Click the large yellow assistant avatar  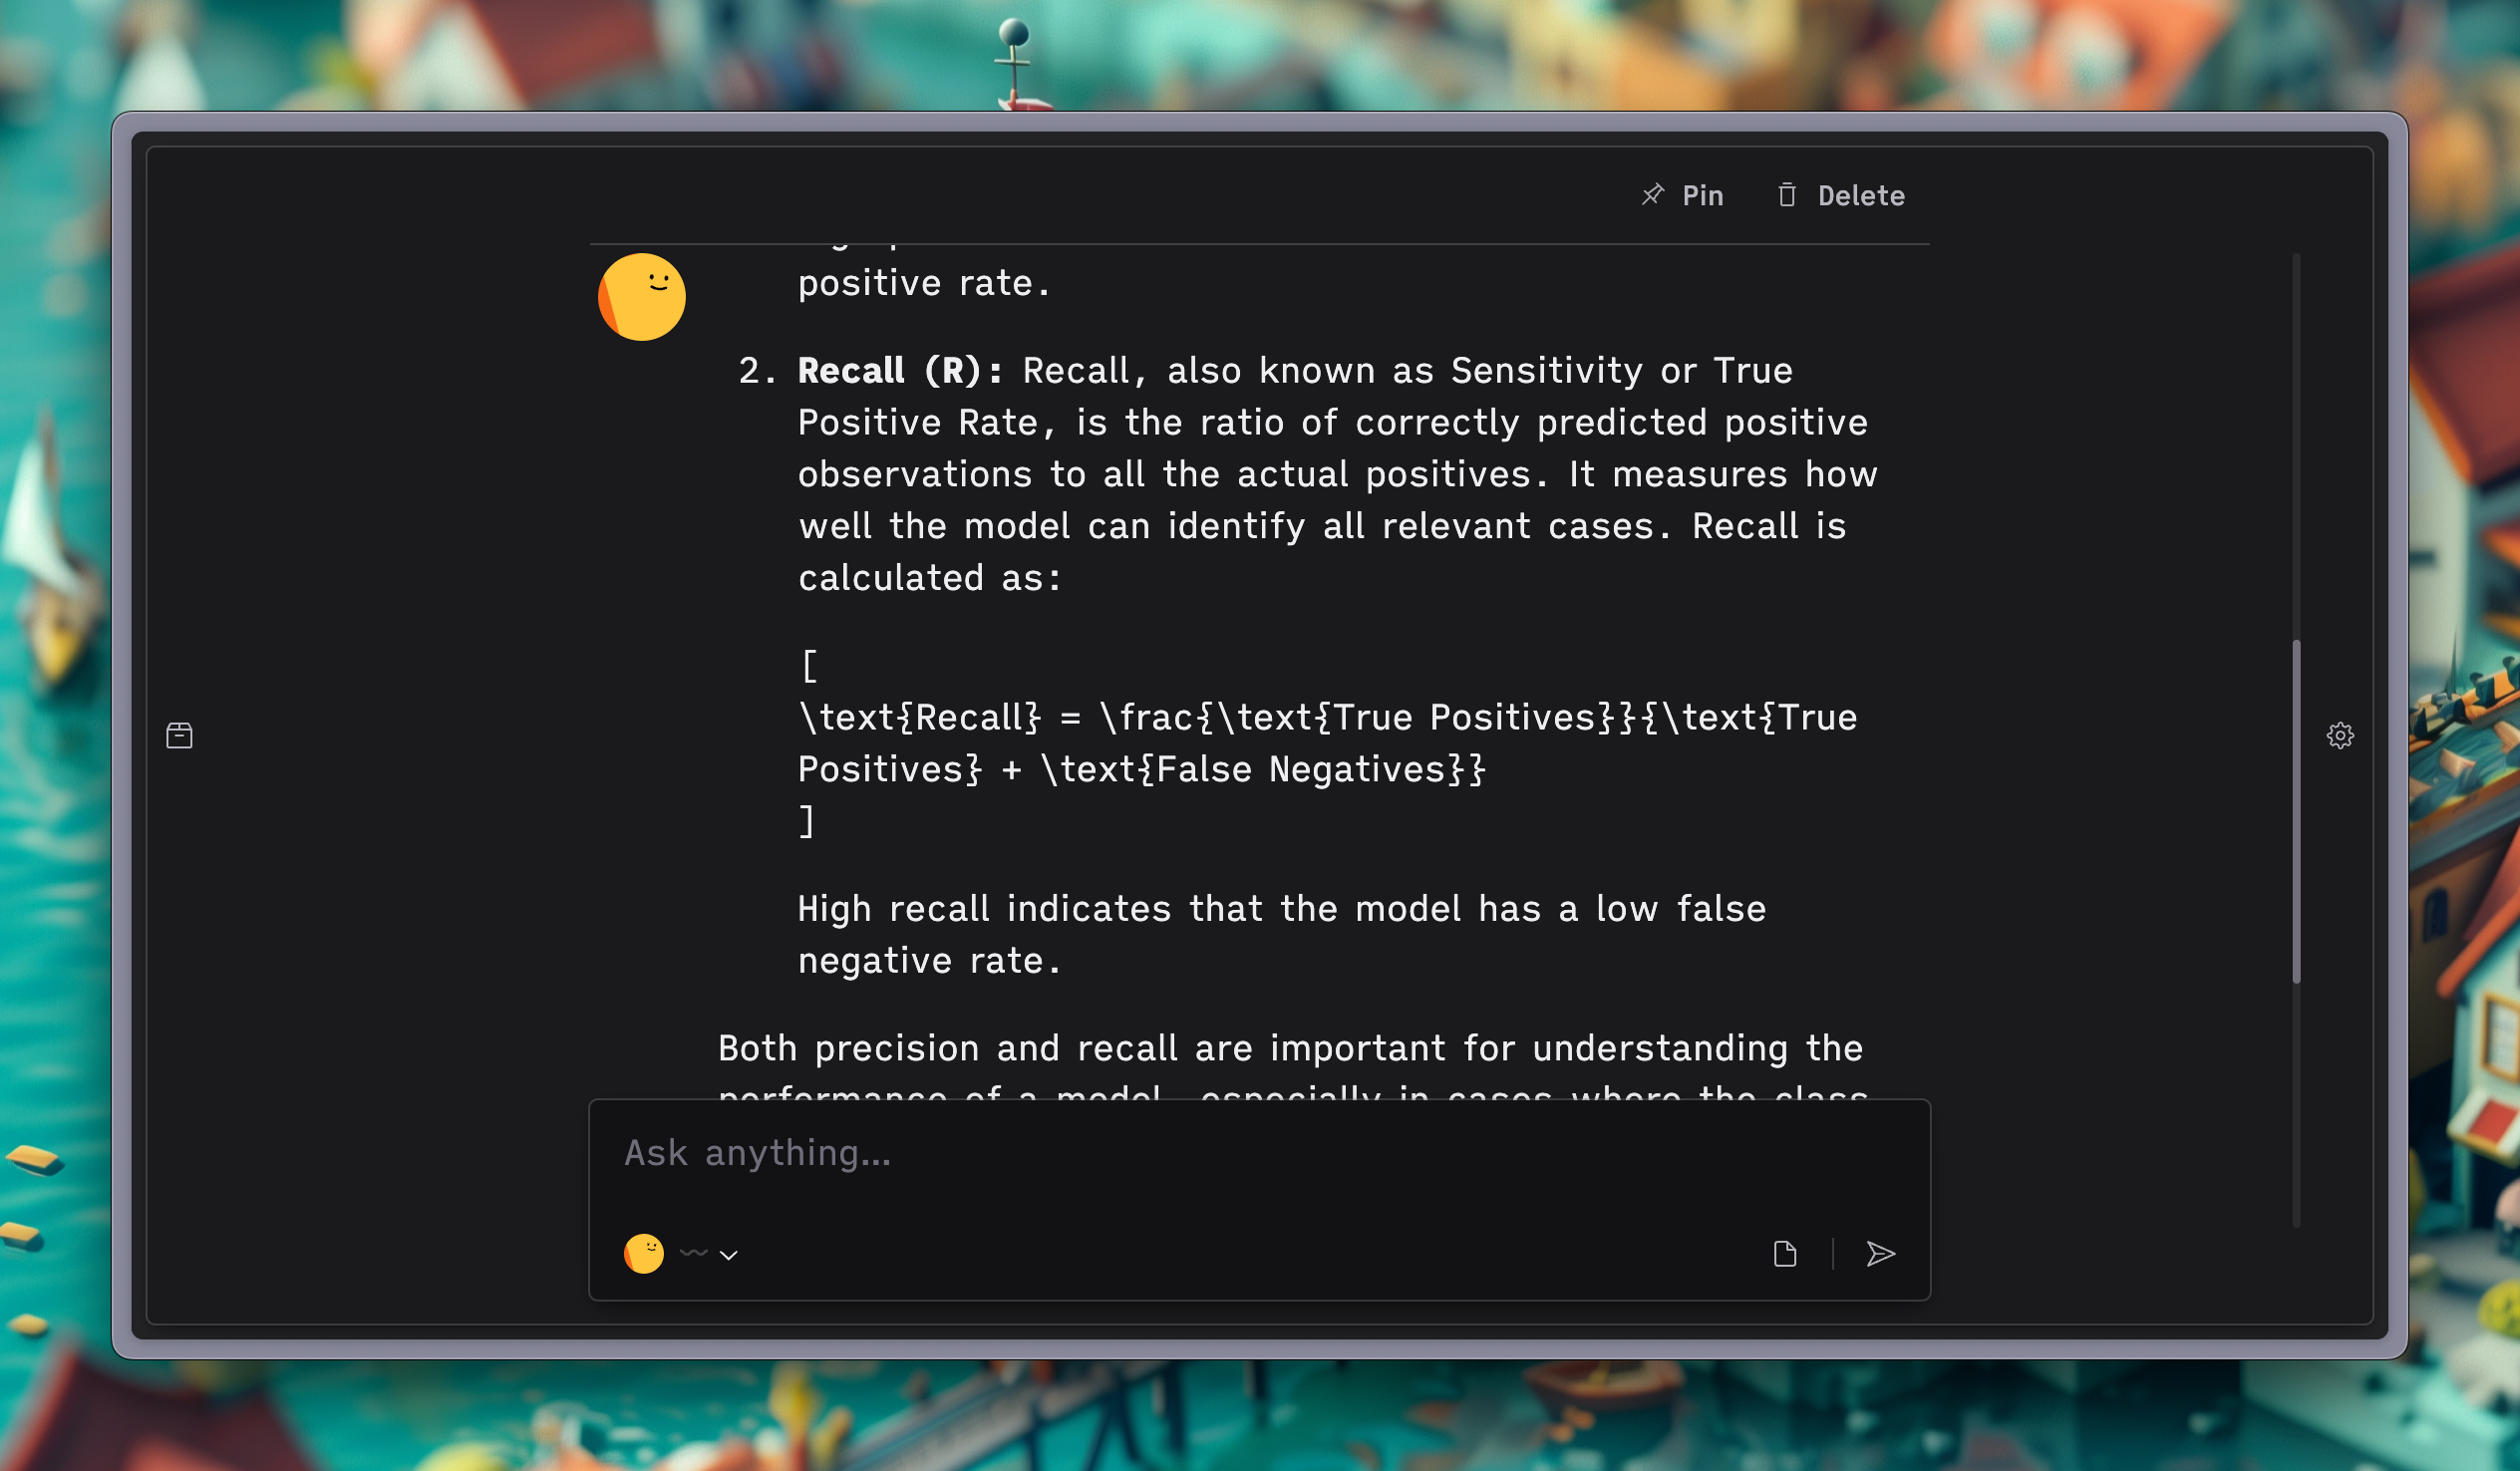pyautogui.click(x=641, y=297)
